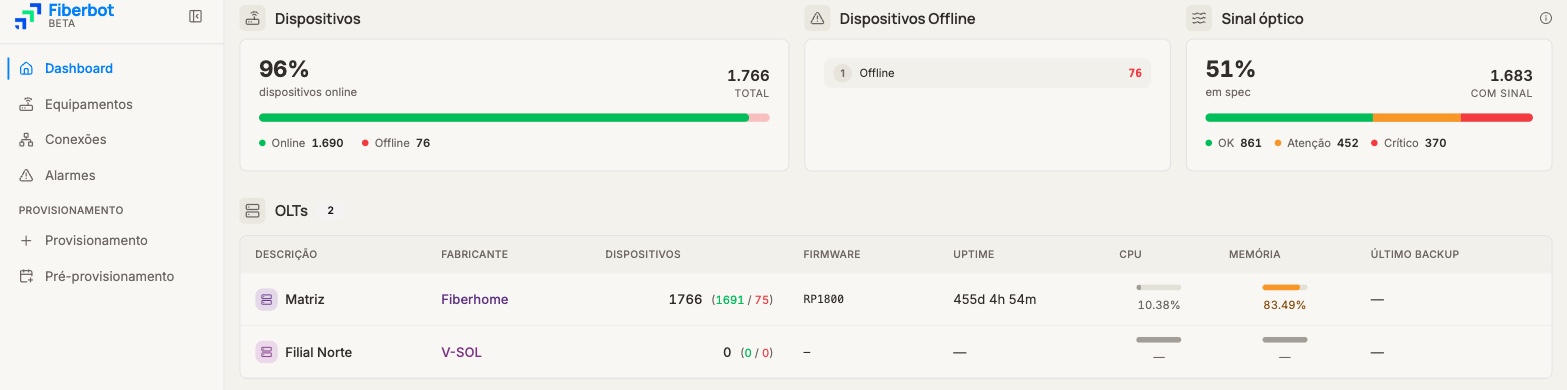The height and width of the screenshot is (390, 1567).
Task: Click the Online 1.690 legend text
Action: click(307, 143)
